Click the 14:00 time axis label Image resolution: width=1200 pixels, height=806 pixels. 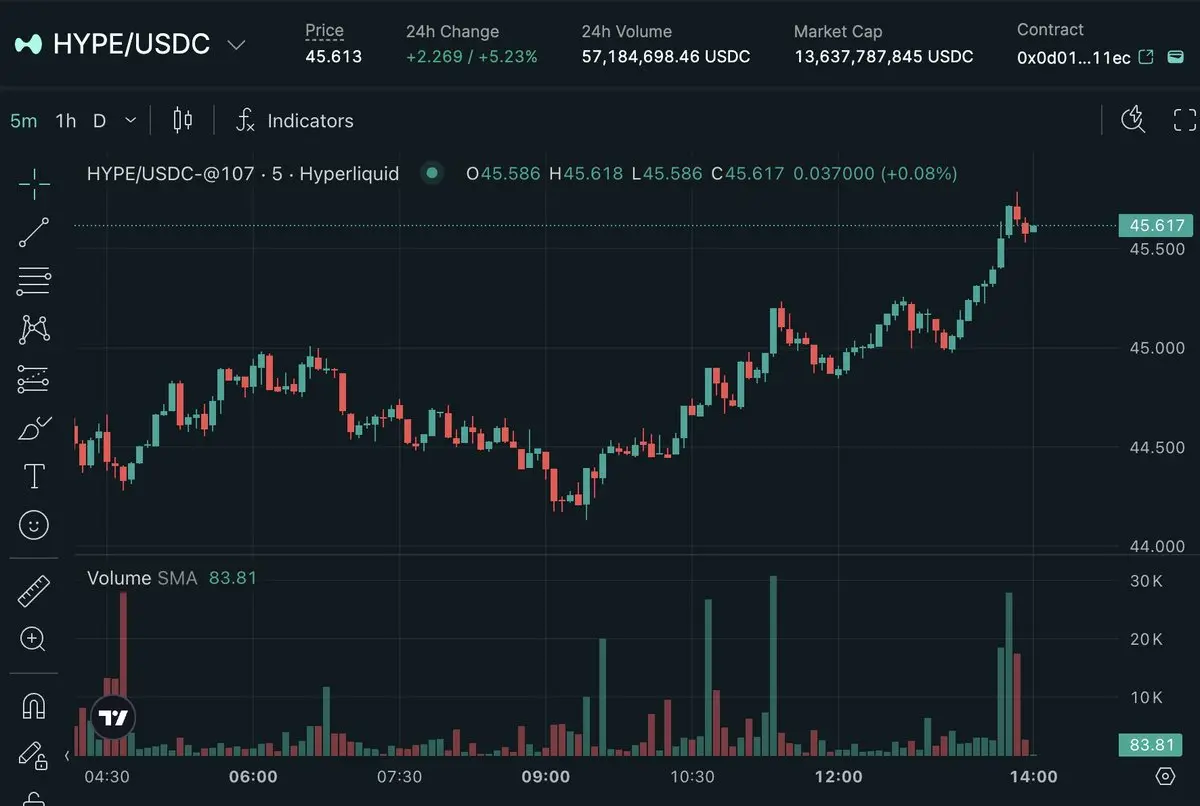[x=1034, y=776]
